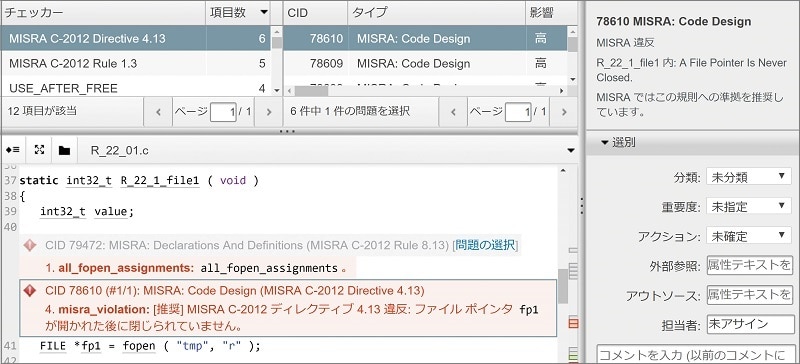Image resolution: width=800 pixels, height=364 pixels.
Task: Open アクション dropdown set to 未確定
Action: (748, 236)
